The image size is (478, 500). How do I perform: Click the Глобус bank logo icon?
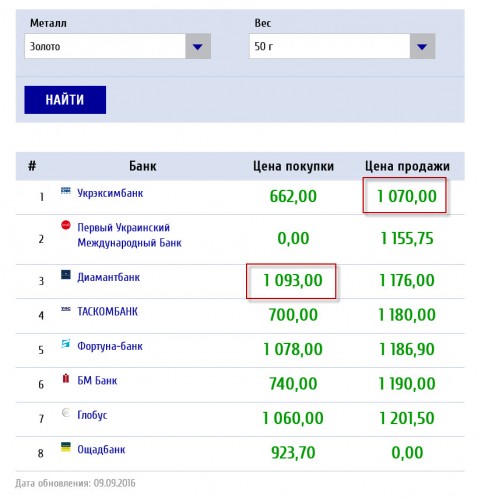coord(66,413)
